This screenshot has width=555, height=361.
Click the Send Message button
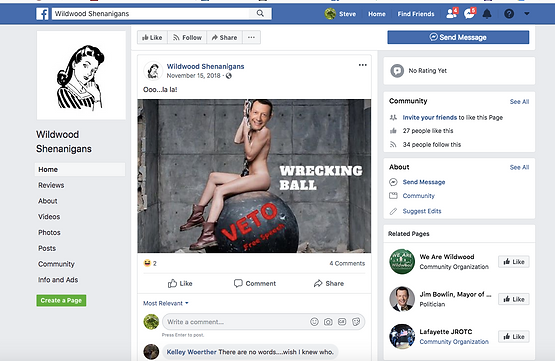point(458,37)
